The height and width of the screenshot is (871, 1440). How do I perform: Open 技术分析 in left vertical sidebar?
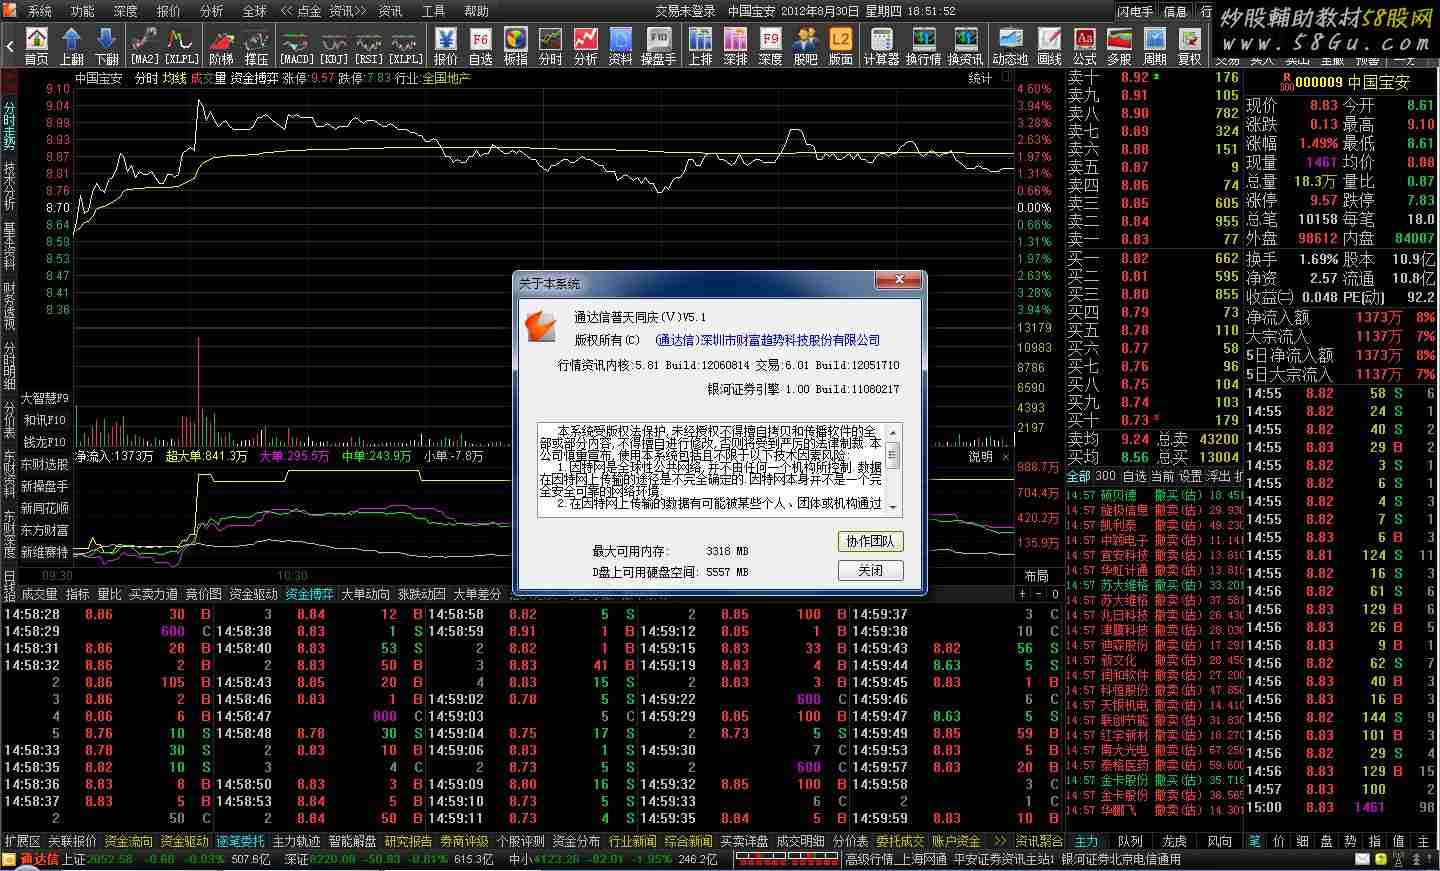click(x=9, y=185)
